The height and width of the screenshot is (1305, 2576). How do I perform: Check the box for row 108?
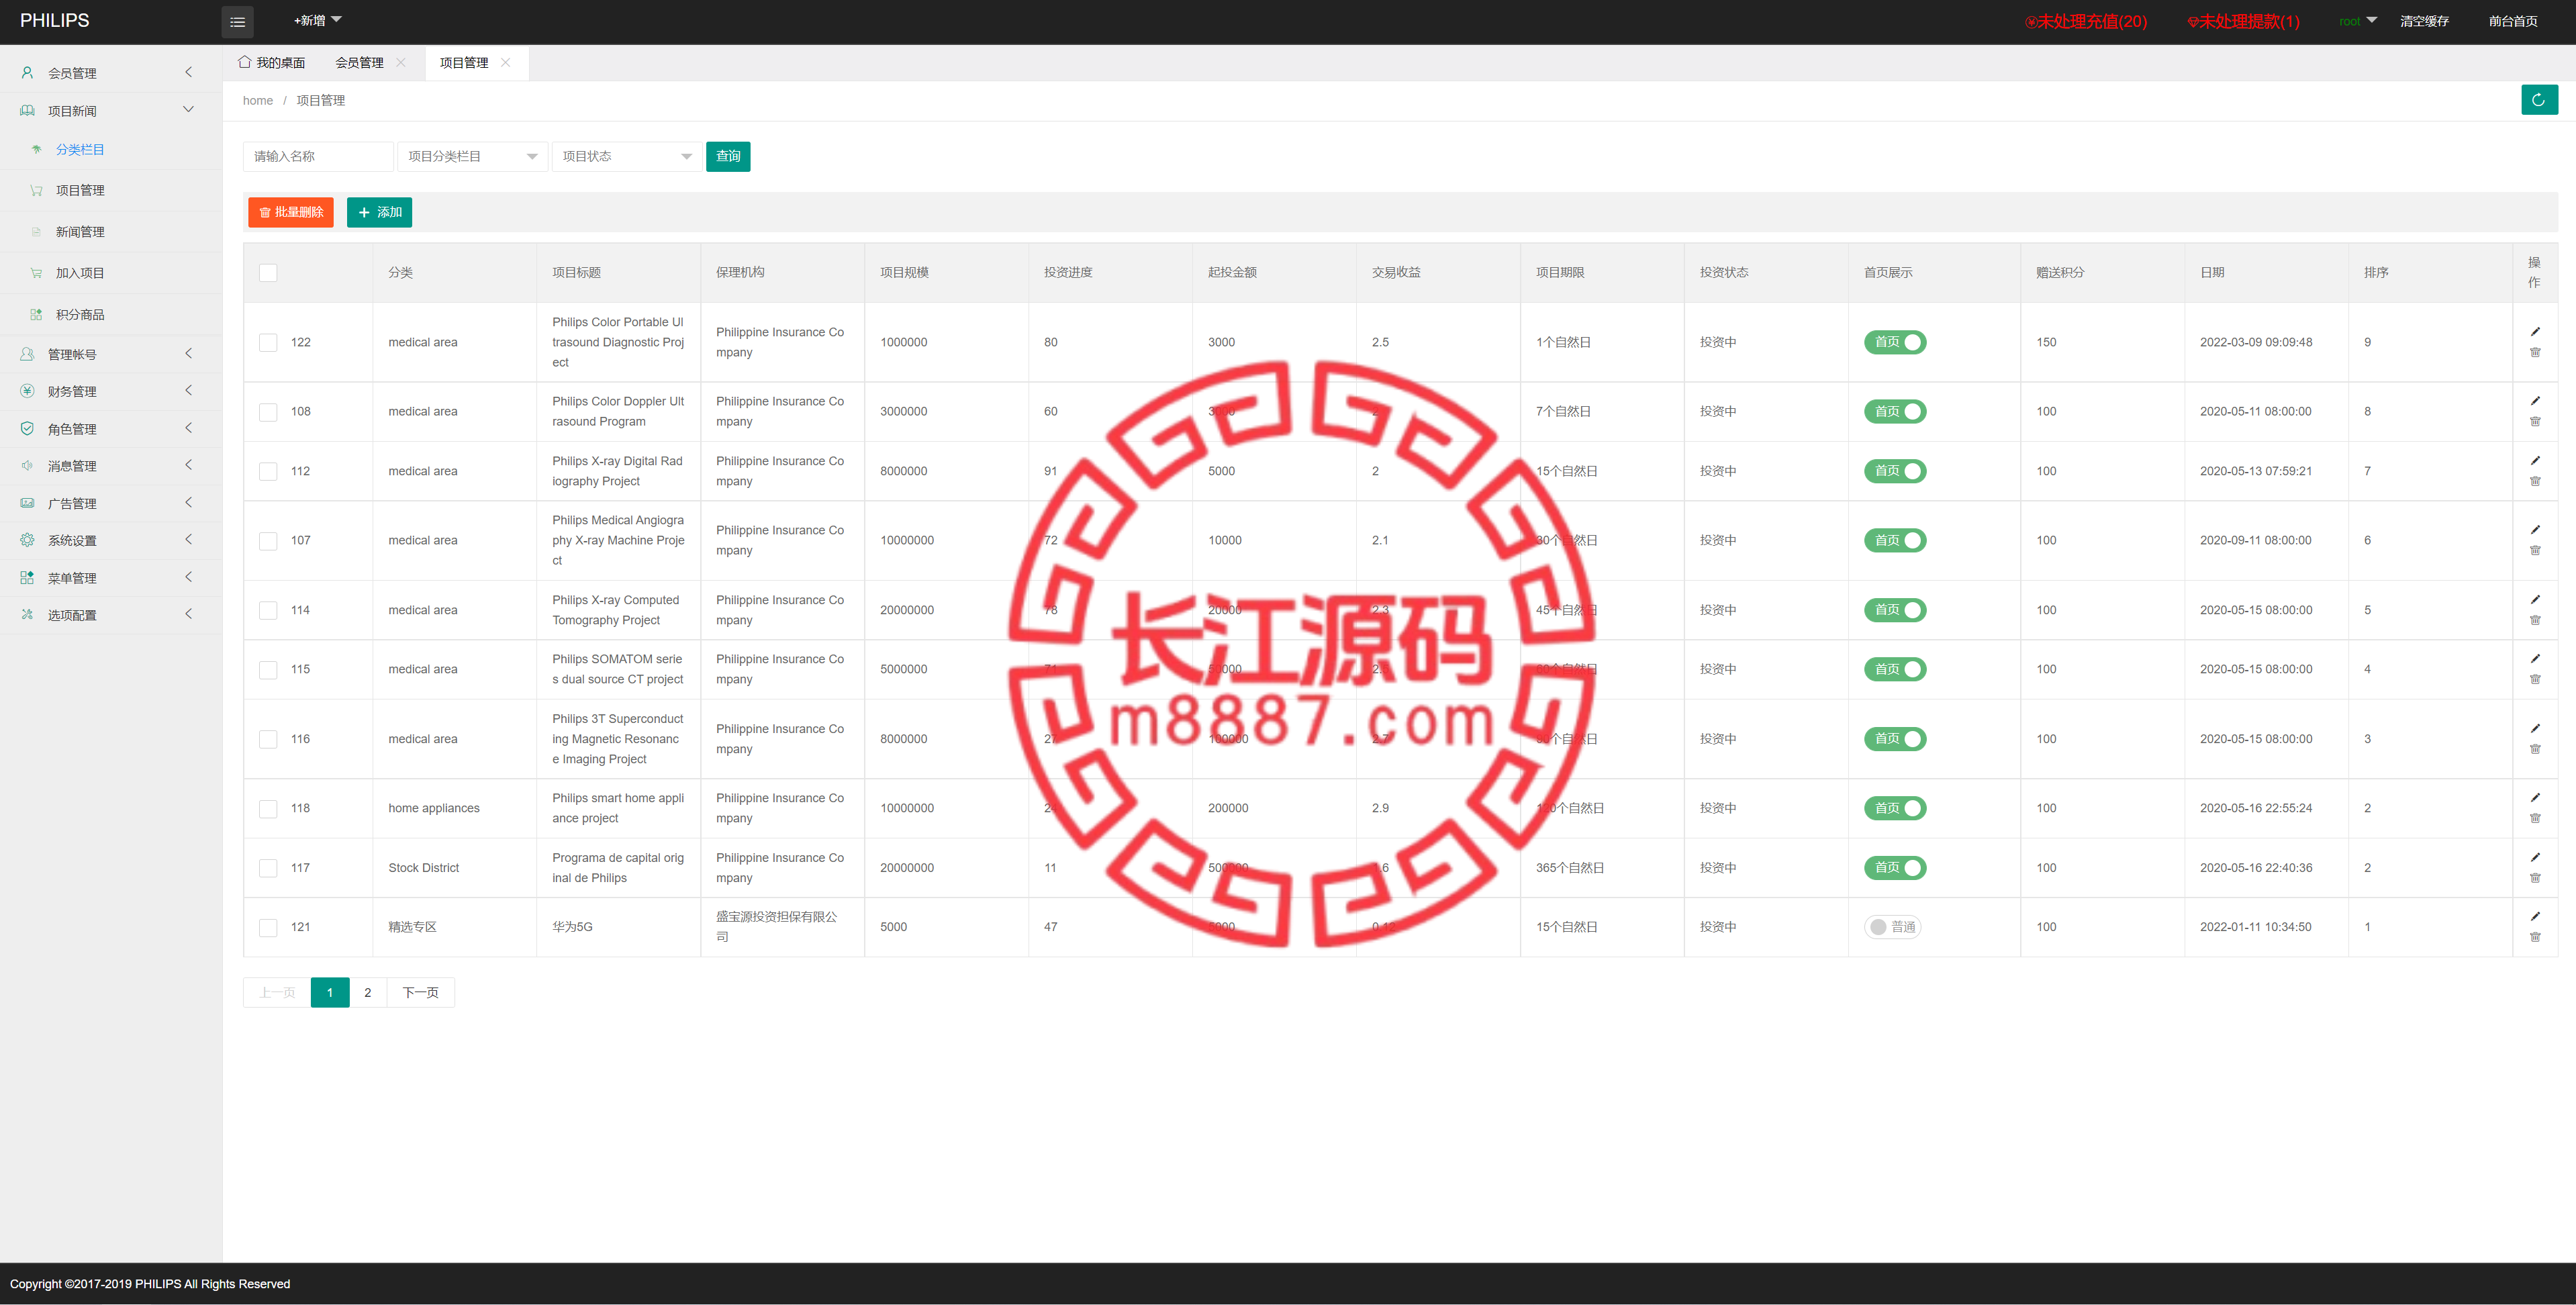click(x=268, y=411)
